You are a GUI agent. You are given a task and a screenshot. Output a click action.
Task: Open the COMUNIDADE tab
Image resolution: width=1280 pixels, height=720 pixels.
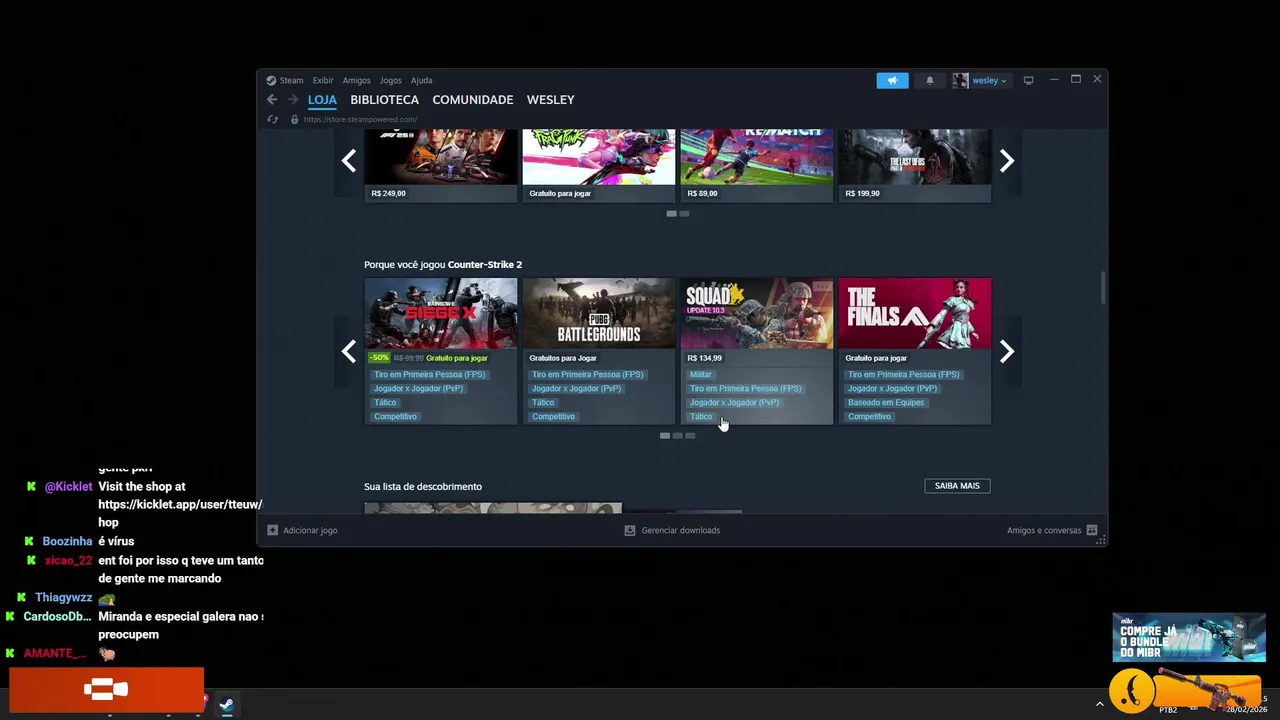click(x=473, y=100)
